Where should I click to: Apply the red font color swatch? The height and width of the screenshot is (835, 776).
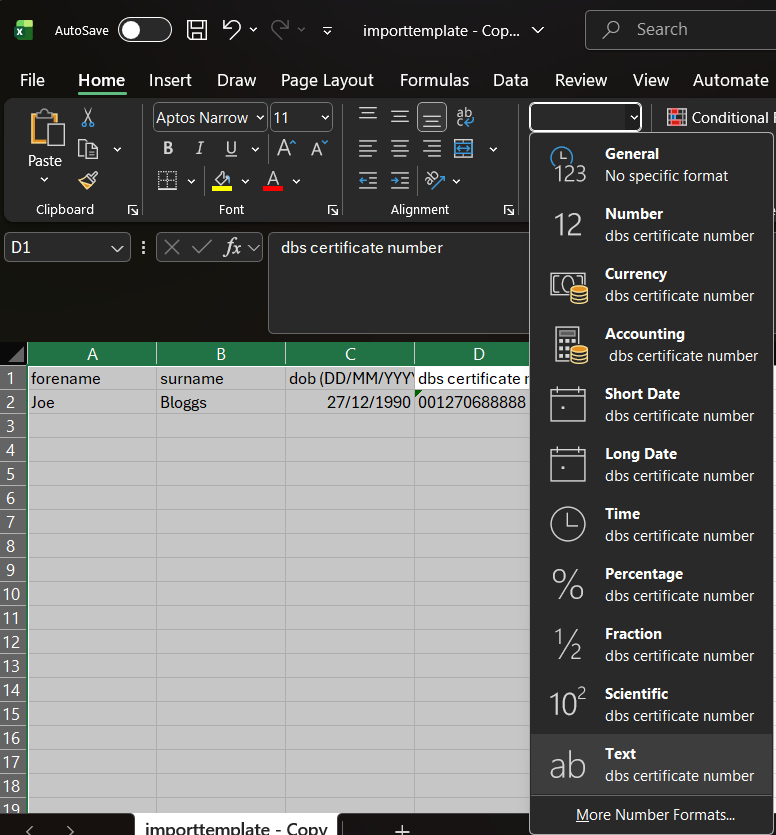point(273,181)
